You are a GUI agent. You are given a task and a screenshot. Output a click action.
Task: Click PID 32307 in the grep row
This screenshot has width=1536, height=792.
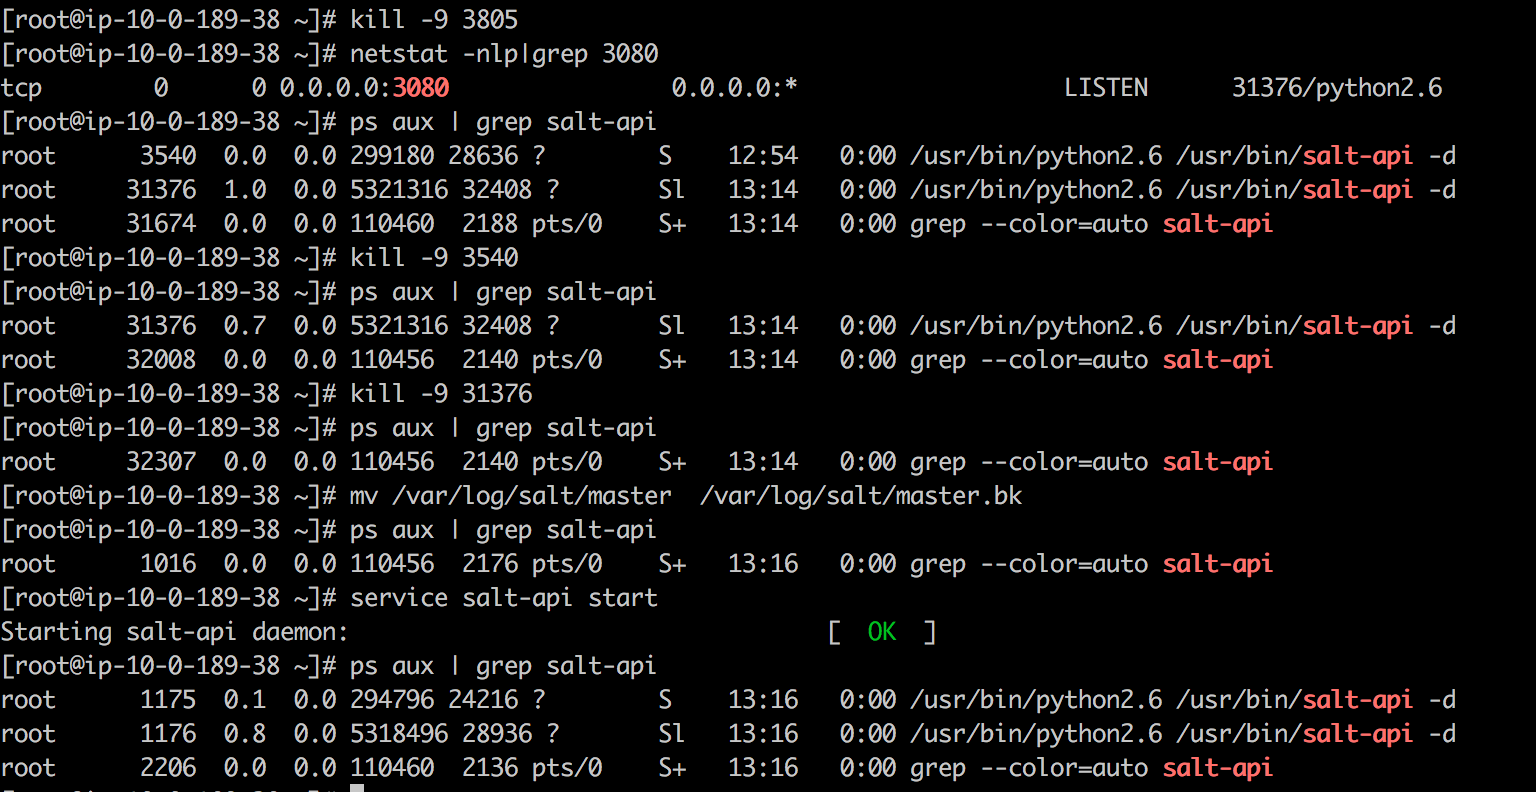[161, 462]
